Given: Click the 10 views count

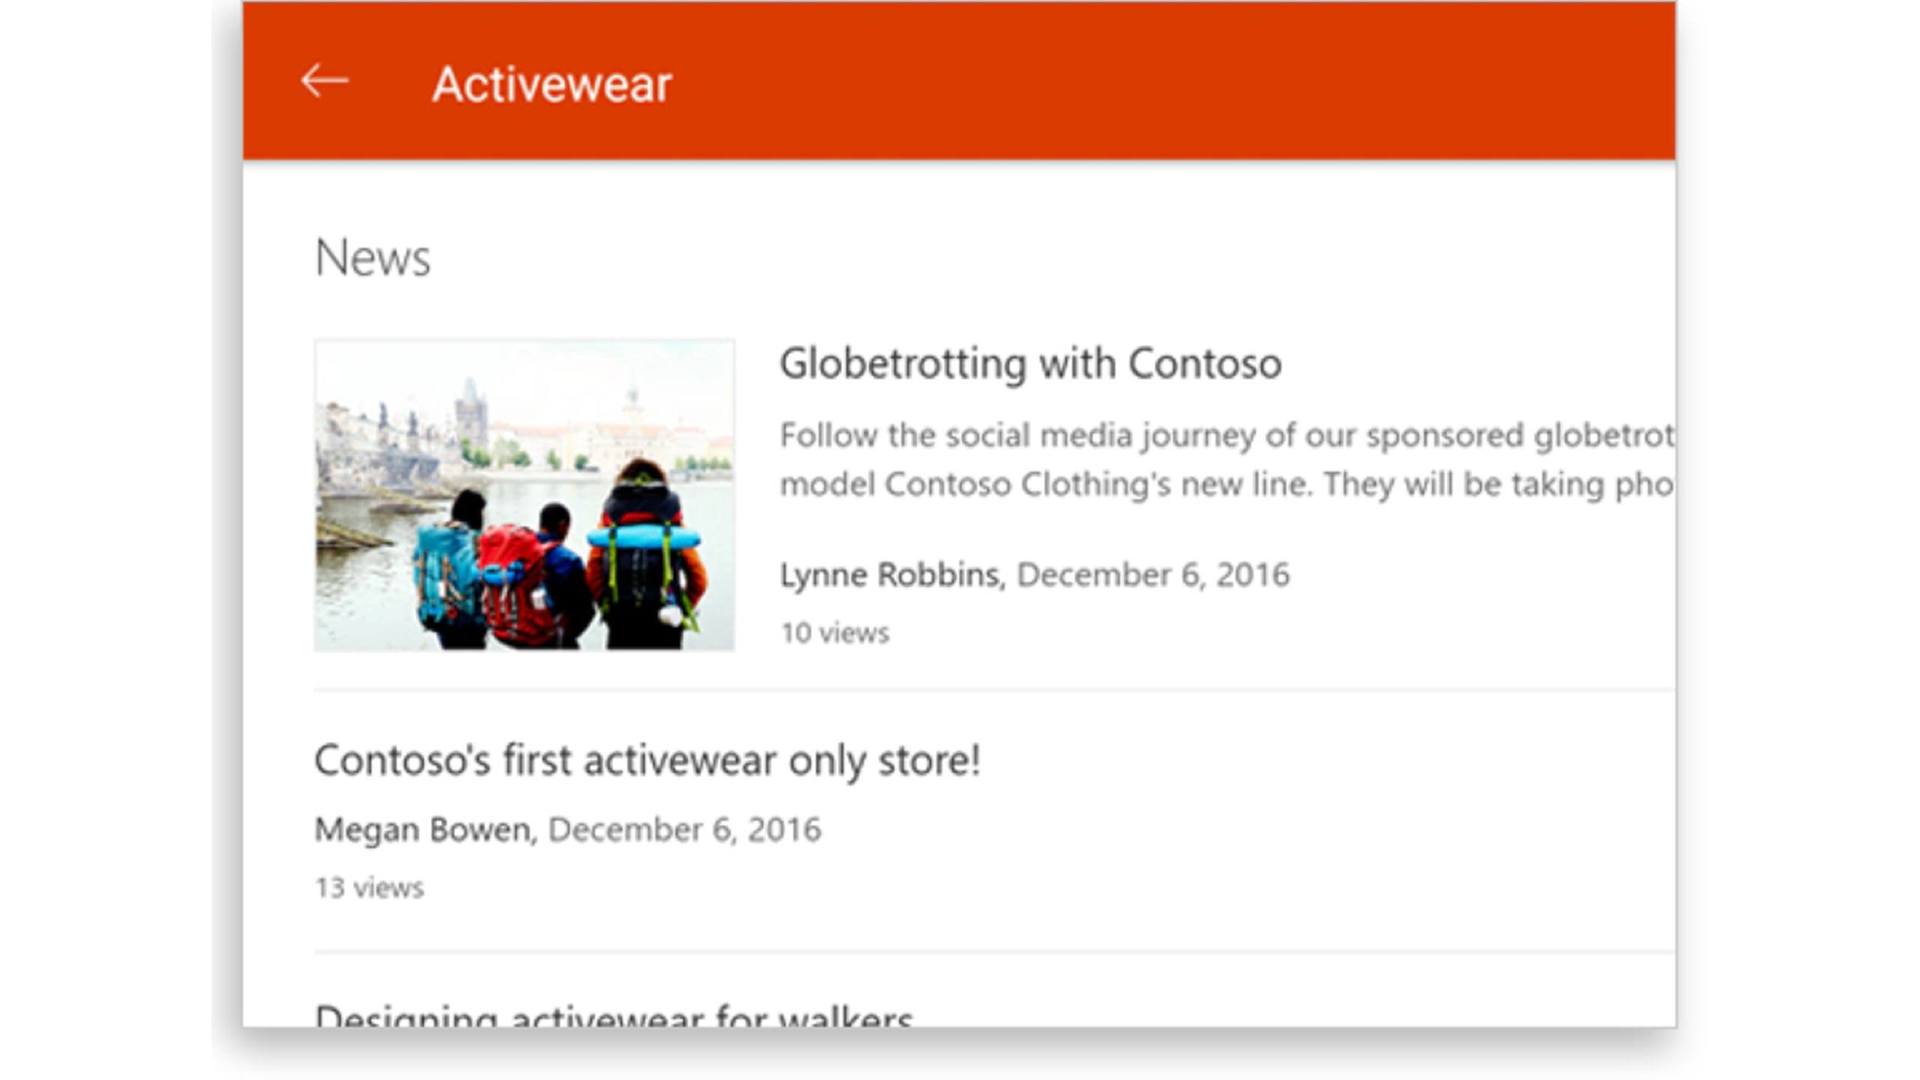Looking at the screenshot, I should click(834, 633).
